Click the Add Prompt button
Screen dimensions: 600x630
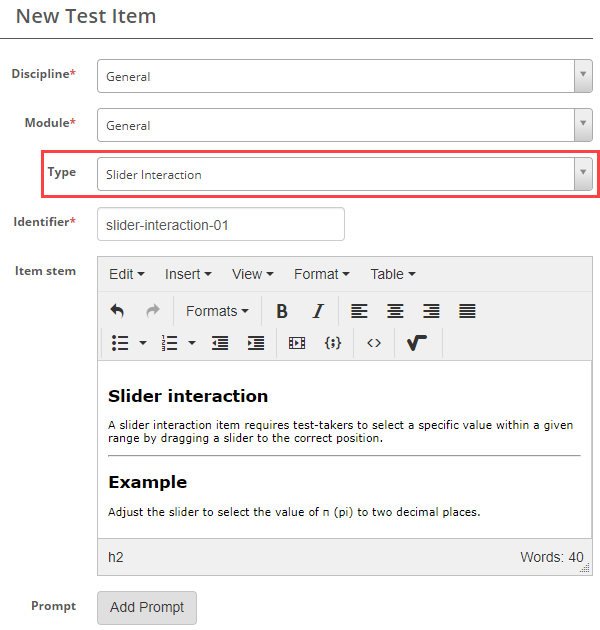pyautogui.click(x=147, y=608)
